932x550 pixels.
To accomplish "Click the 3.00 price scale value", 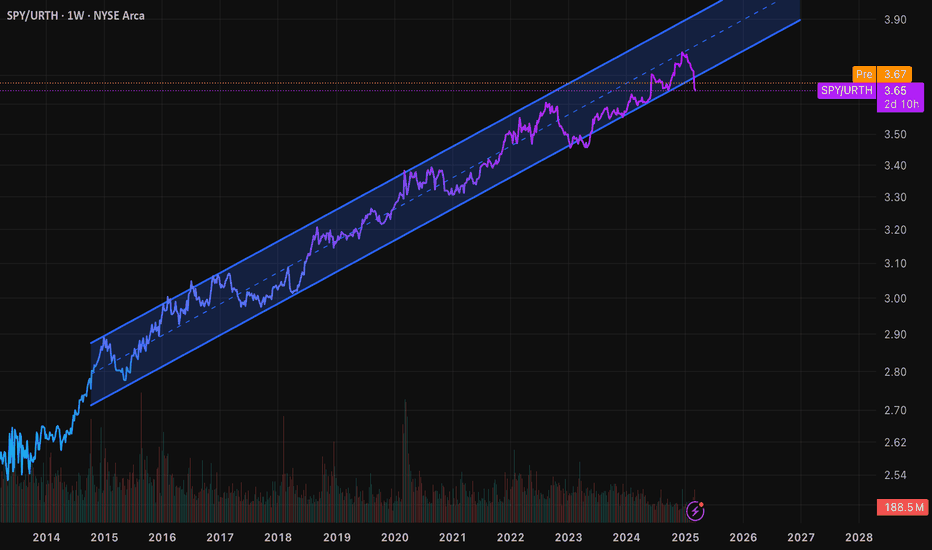I will click(895, 298).
